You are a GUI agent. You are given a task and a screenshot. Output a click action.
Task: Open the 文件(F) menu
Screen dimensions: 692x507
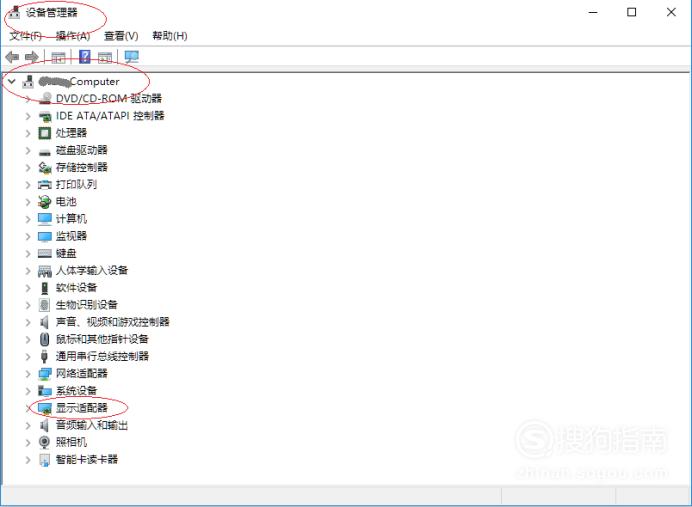(25, 36)
